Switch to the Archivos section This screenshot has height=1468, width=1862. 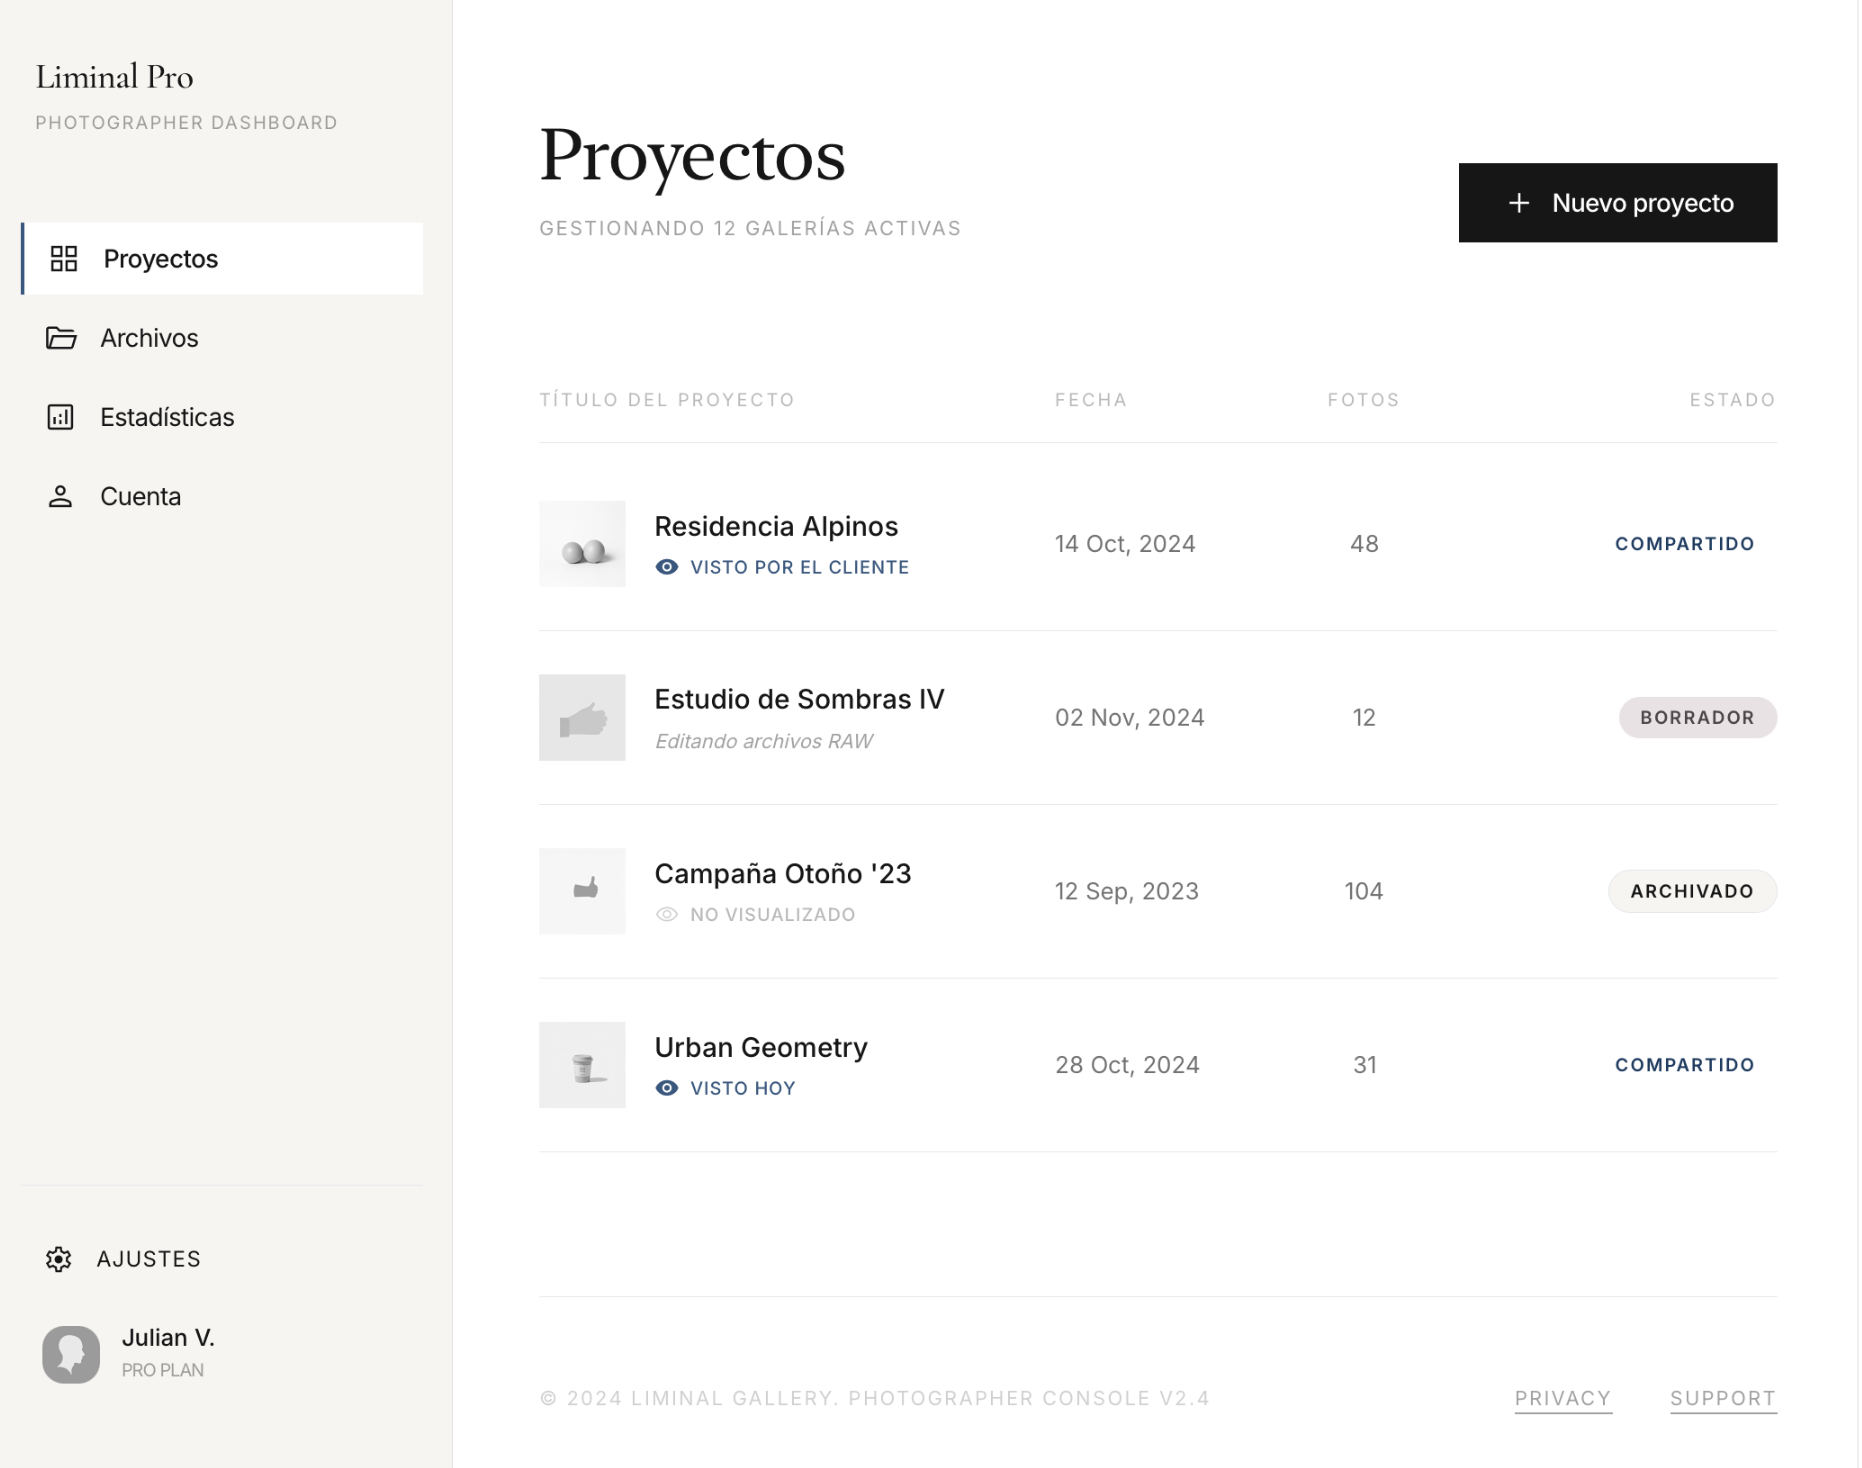149,338
